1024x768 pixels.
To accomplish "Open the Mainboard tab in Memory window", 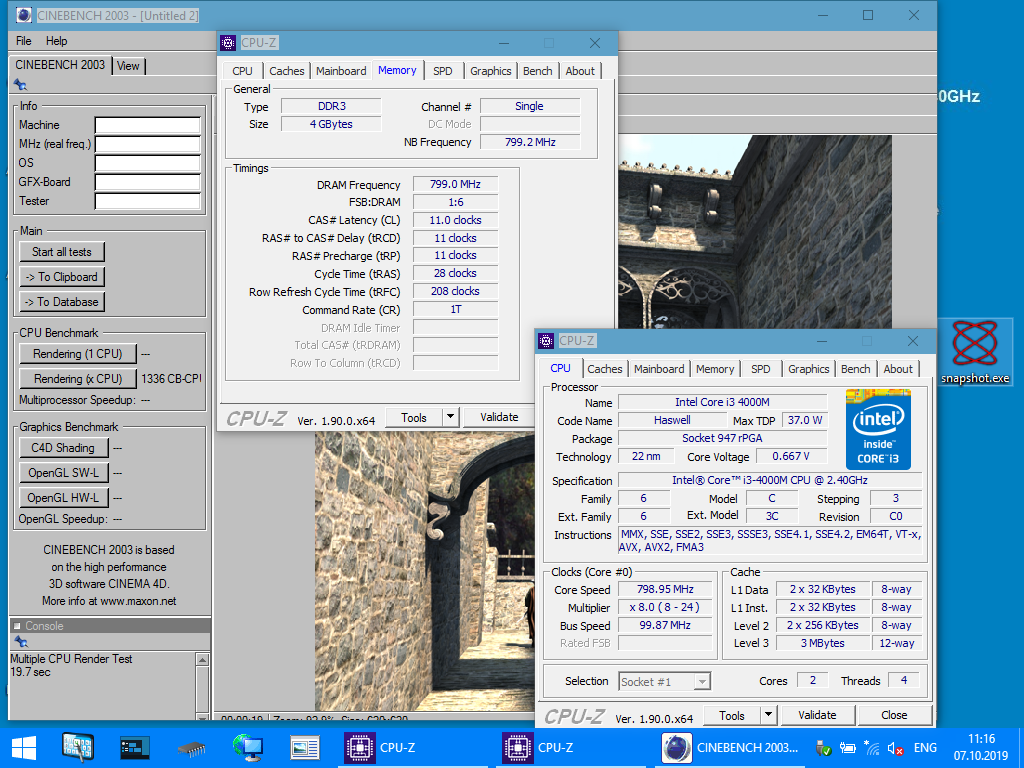I will 341,71.
